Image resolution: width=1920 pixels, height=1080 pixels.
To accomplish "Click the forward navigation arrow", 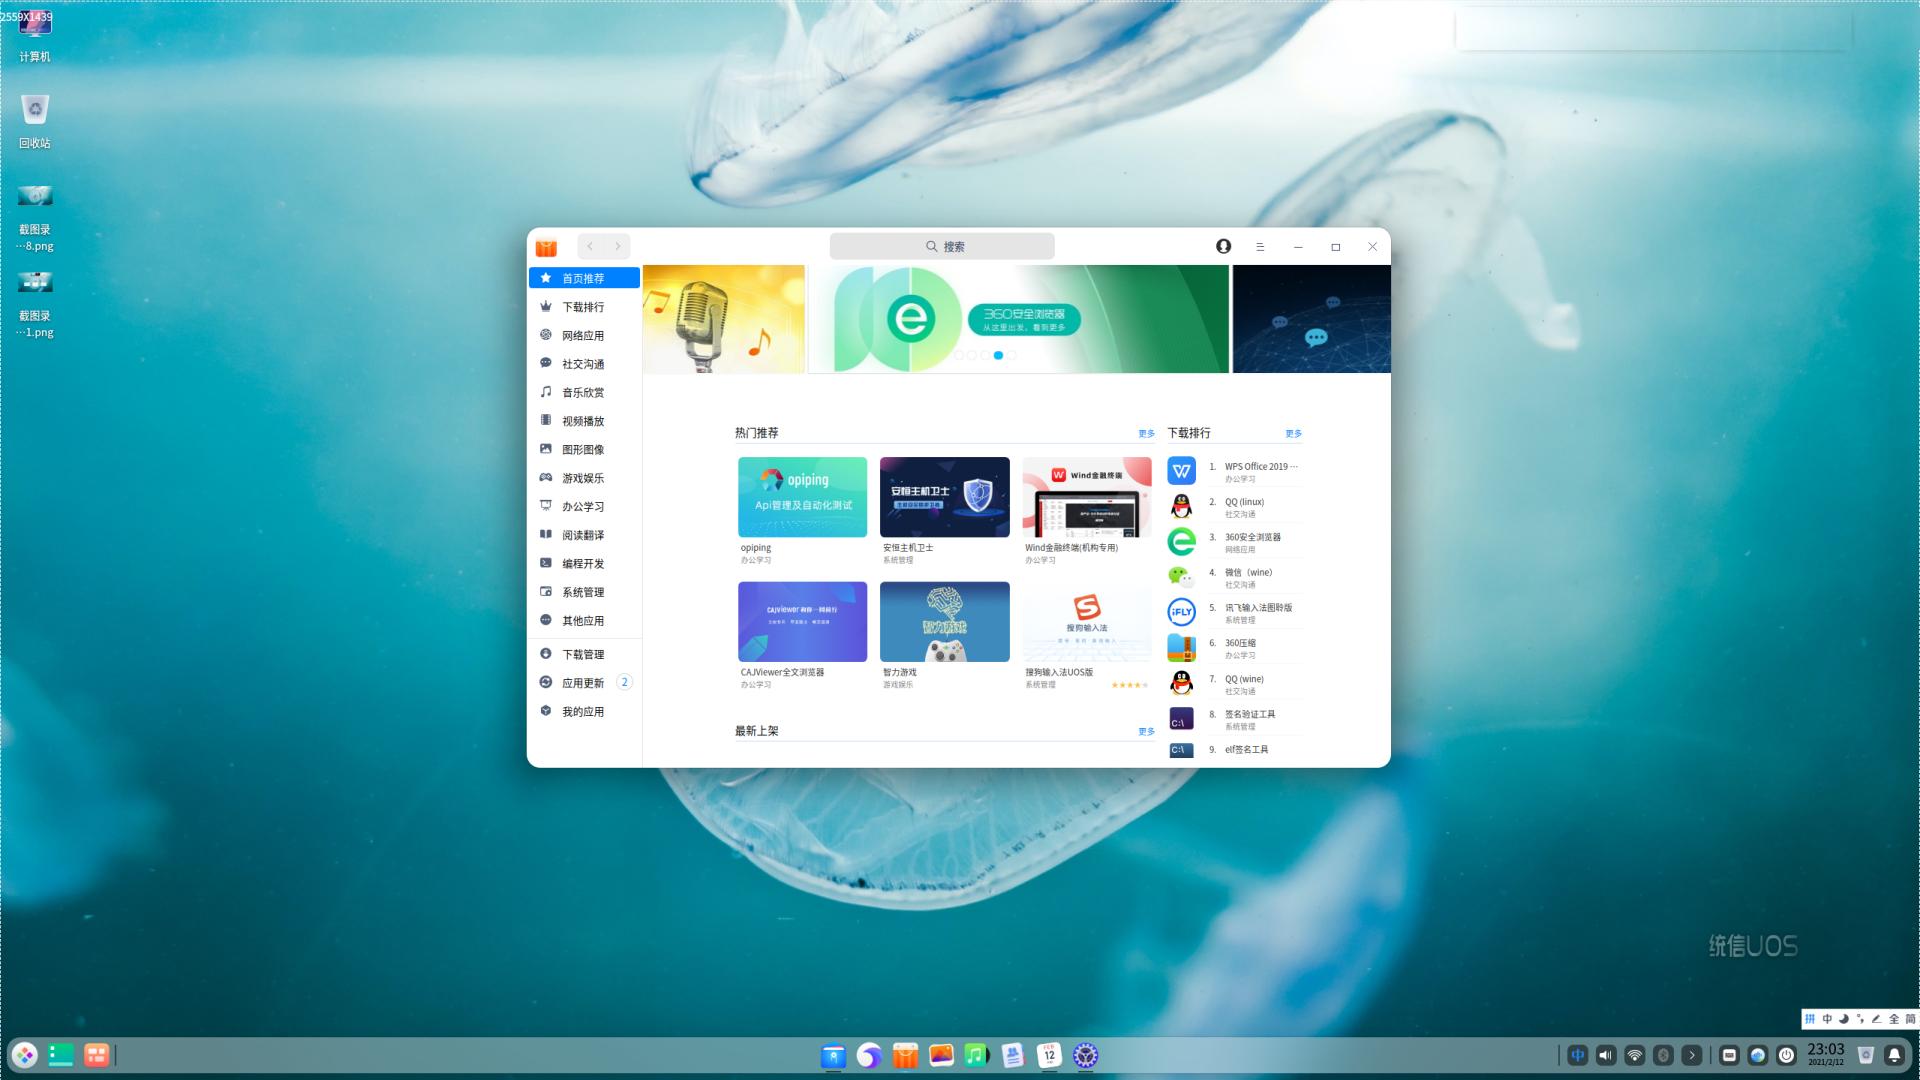I will 617,246.
